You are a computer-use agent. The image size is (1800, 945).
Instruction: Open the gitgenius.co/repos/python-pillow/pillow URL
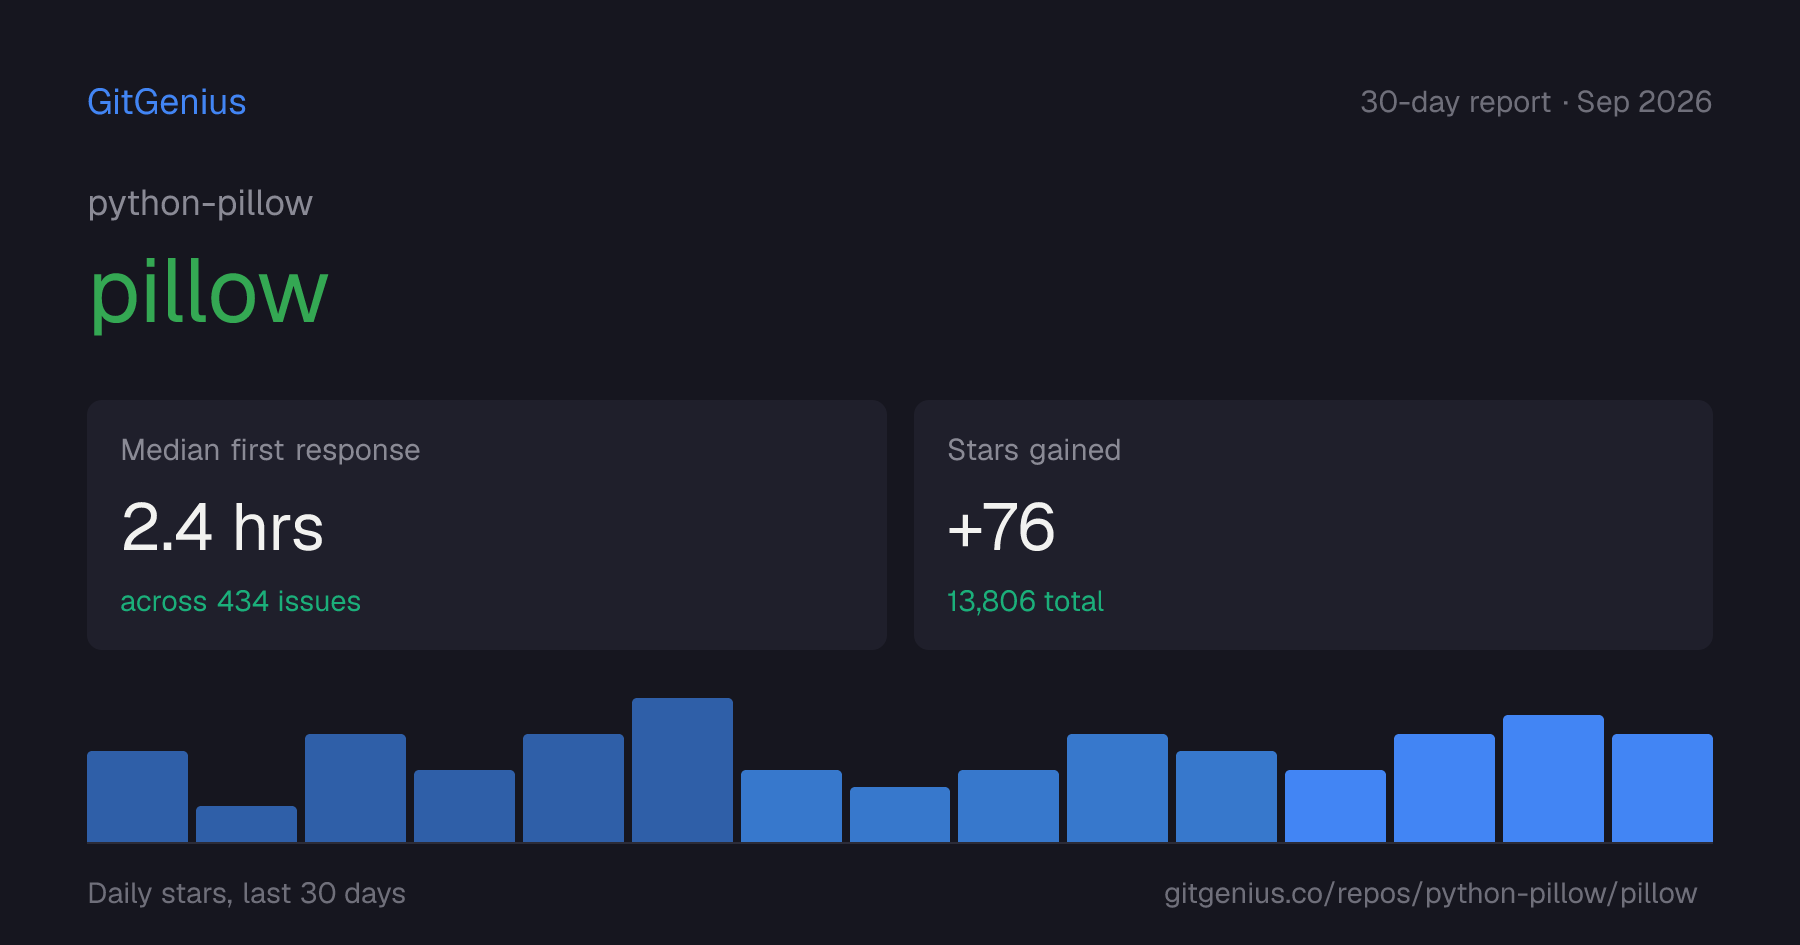coord(1430,893)
